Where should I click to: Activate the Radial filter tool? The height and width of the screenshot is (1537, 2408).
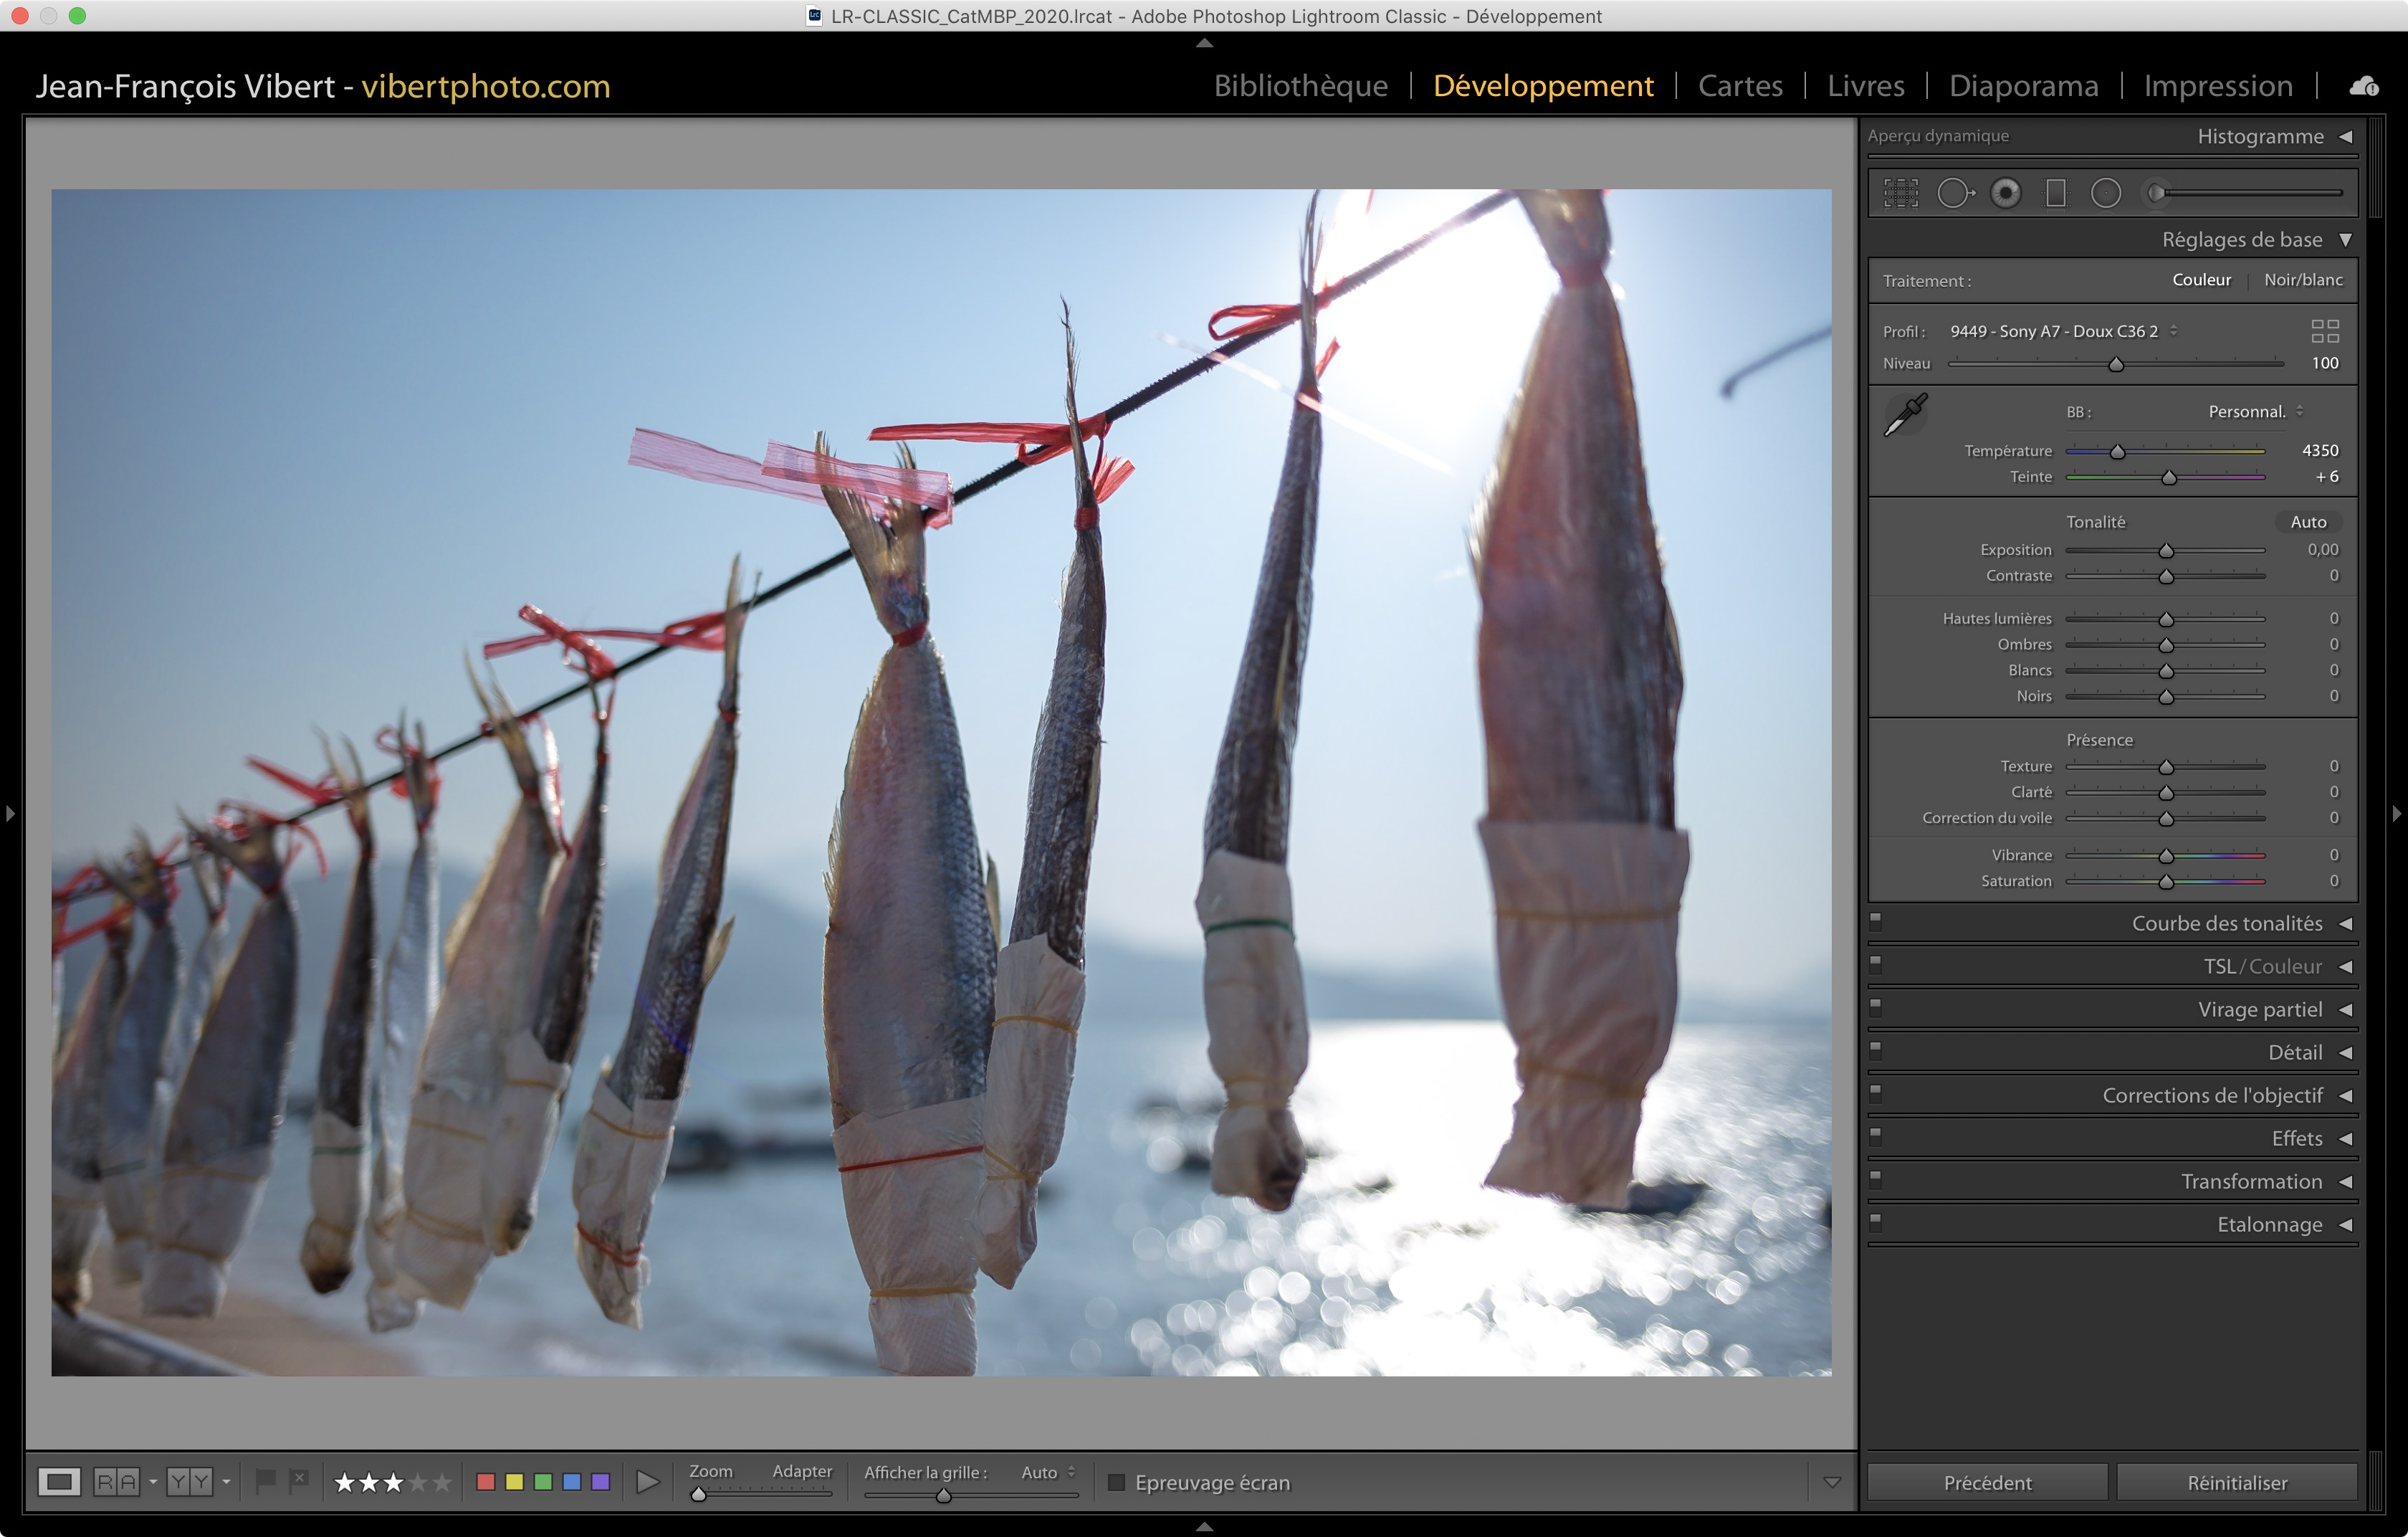point(2105,193)
